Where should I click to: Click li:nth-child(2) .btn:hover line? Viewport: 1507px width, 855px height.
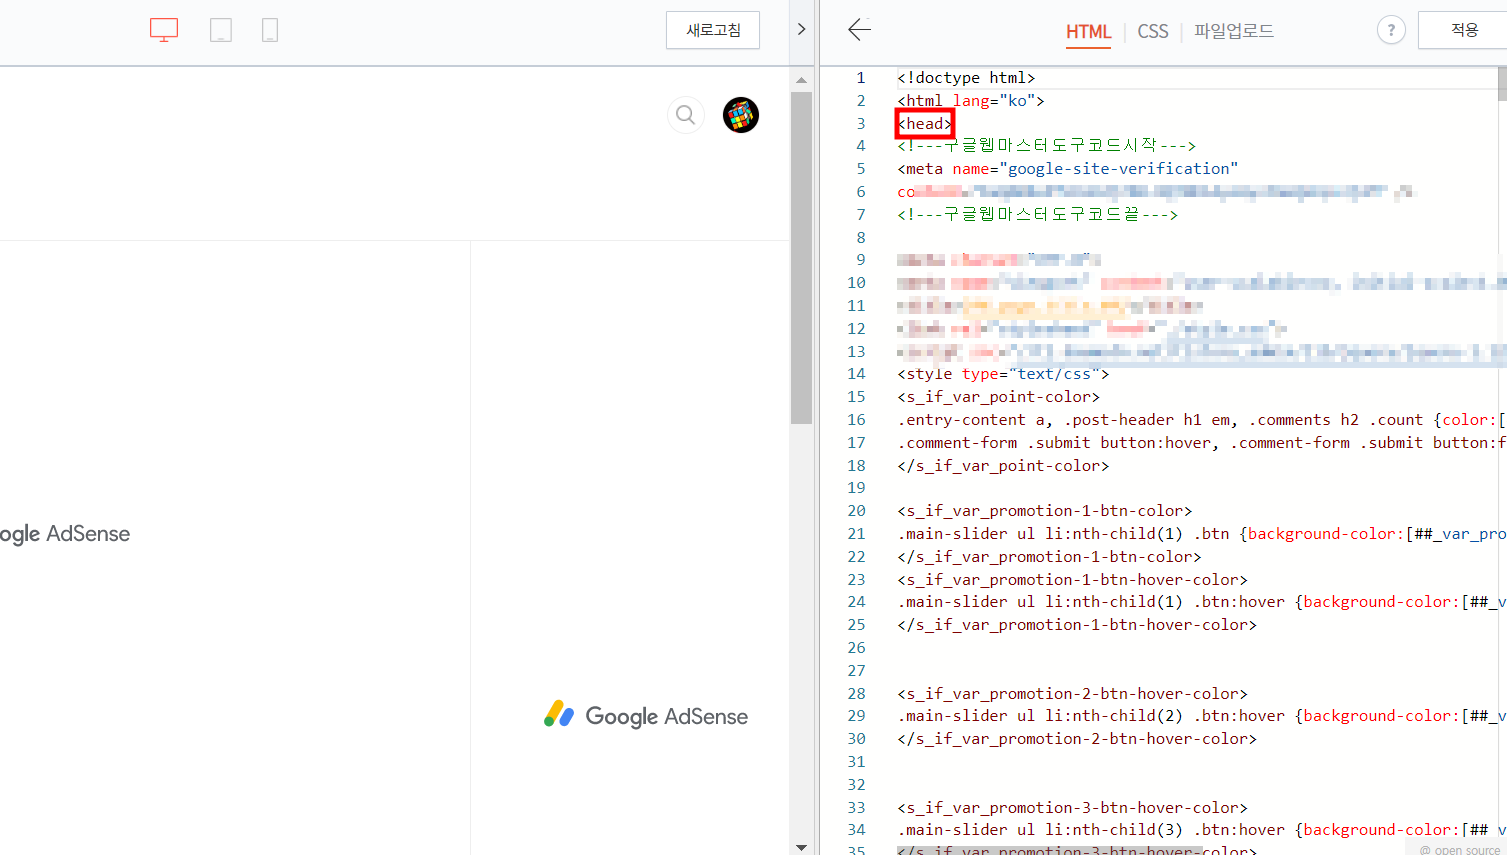coord(1201,716)
